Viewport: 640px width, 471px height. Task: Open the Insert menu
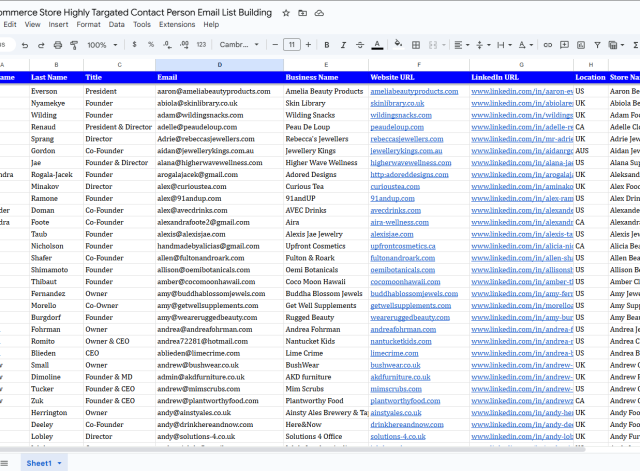58,24
